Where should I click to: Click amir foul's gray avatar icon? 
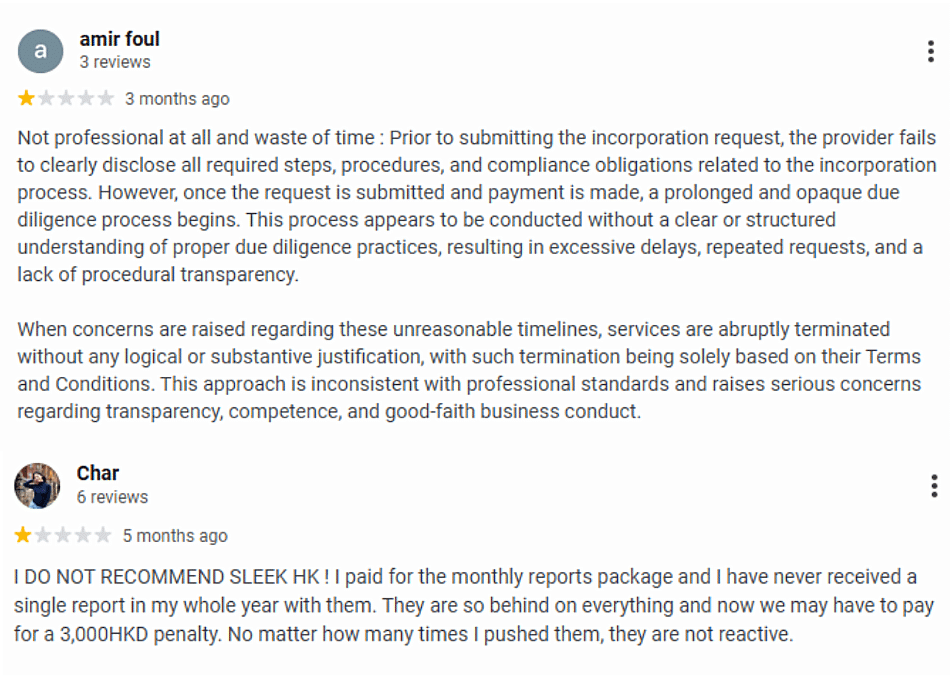40,51
